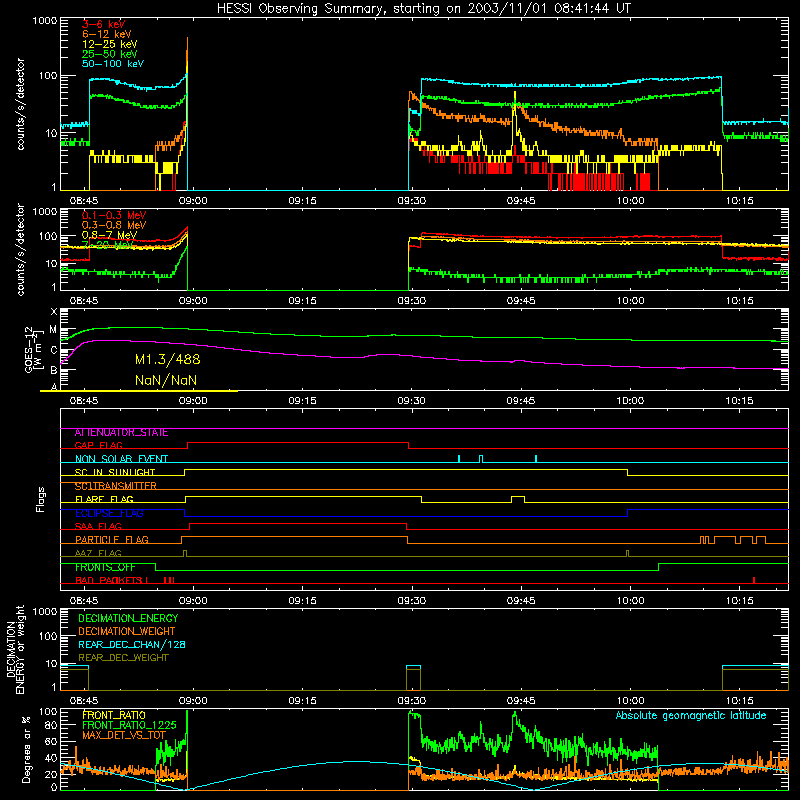Image resolution: width=800 pixels, height=800 pixels.
Task: Click the 0.8-7 MeV legend label
Action: coord(109,235)
